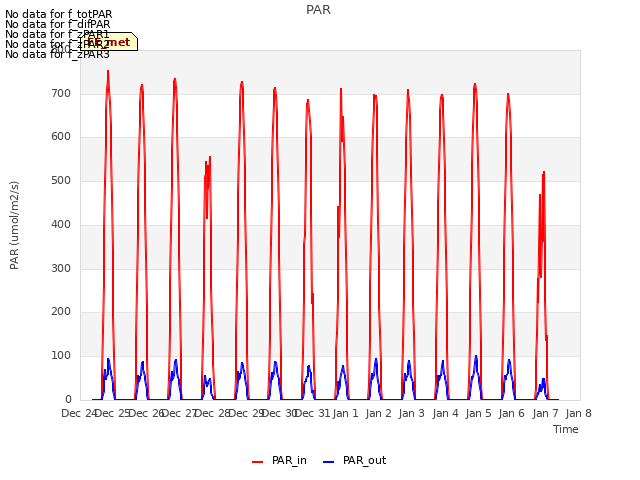Click the 500 y-axis tick label

61,181
